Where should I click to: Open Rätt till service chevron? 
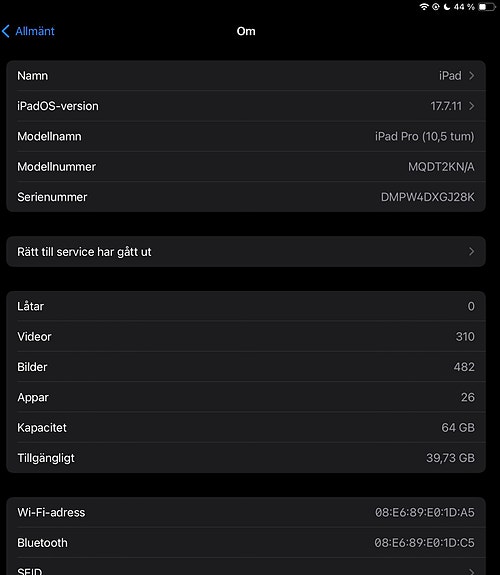(x=471, y=252)
